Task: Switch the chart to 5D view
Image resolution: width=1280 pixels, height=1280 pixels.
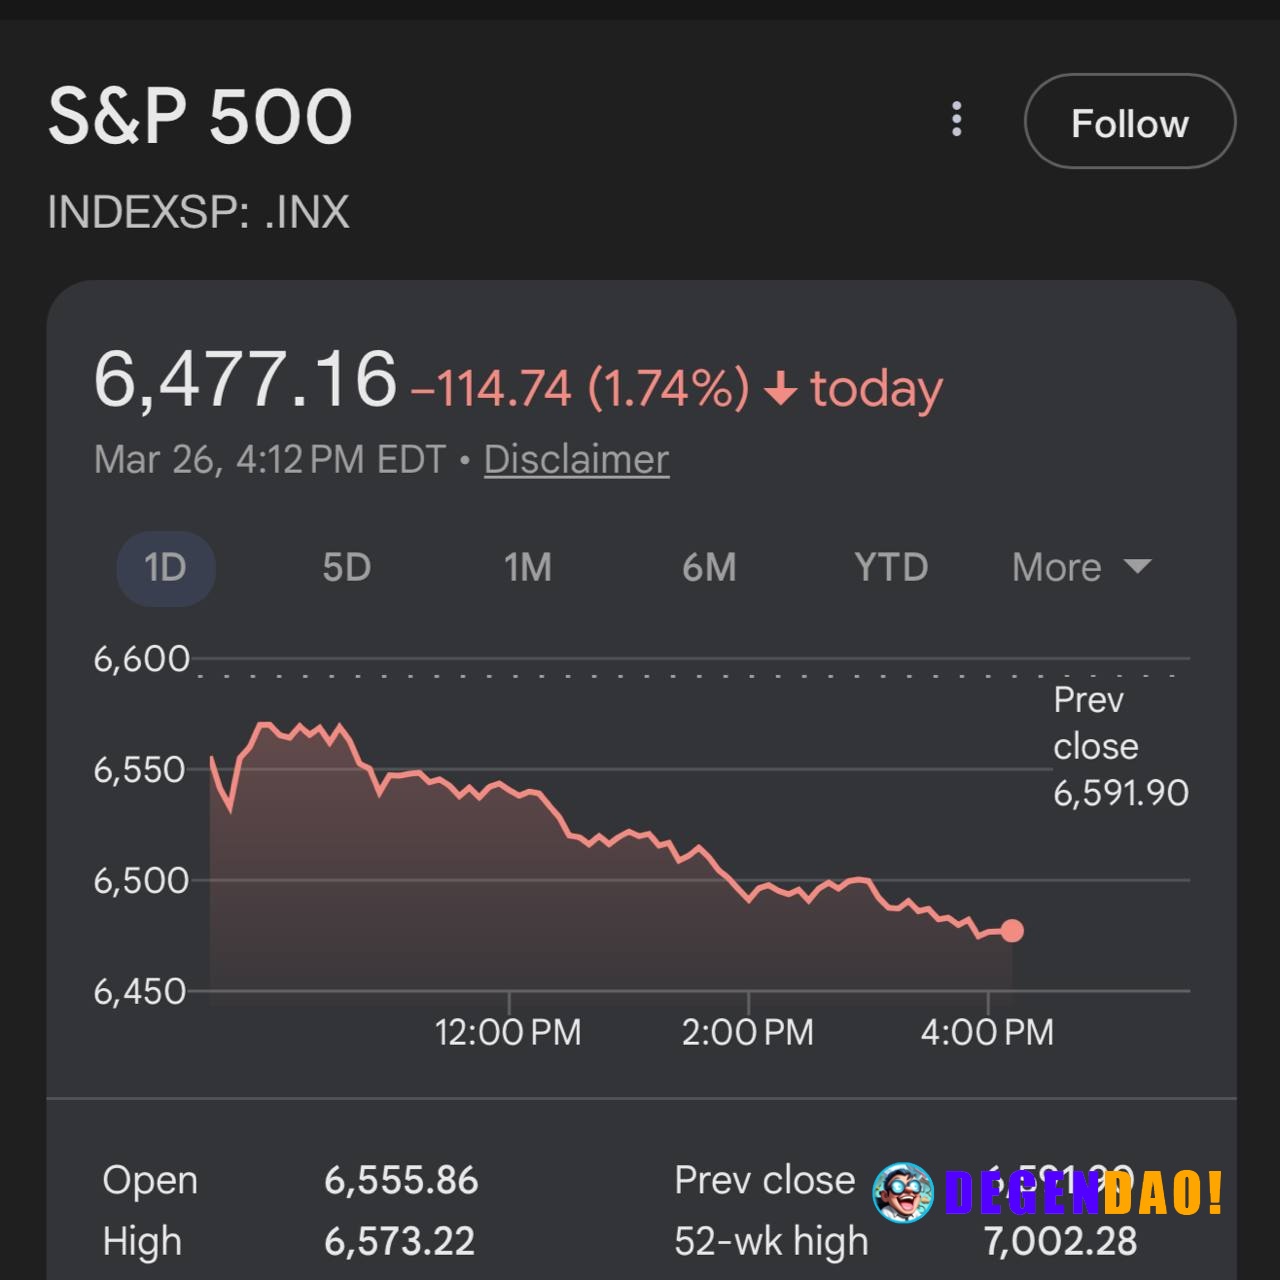Action: tap(347, 567)
